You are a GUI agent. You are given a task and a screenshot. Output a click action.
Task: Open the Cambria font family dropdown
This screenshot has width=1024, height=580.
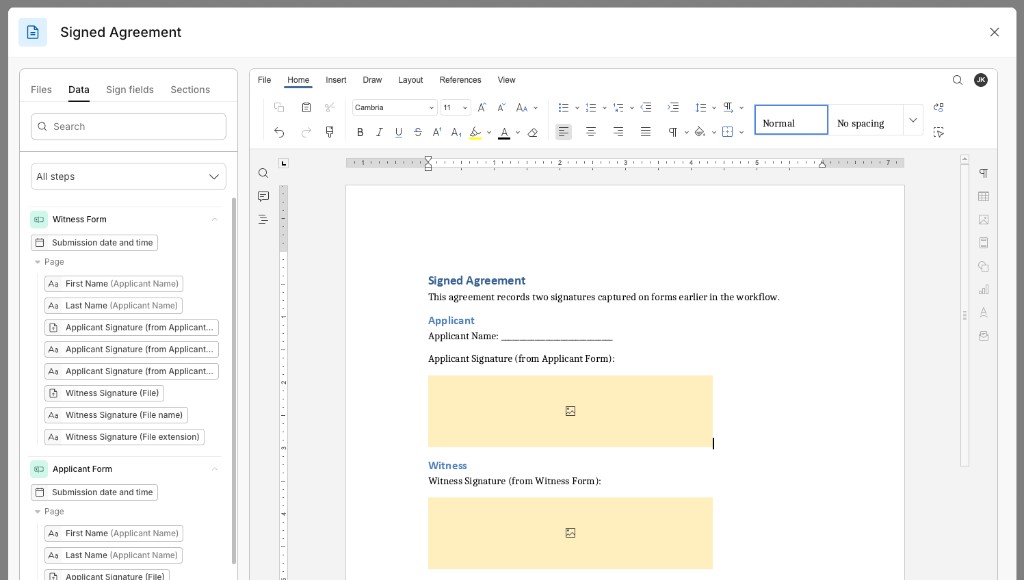pos(431,108)
